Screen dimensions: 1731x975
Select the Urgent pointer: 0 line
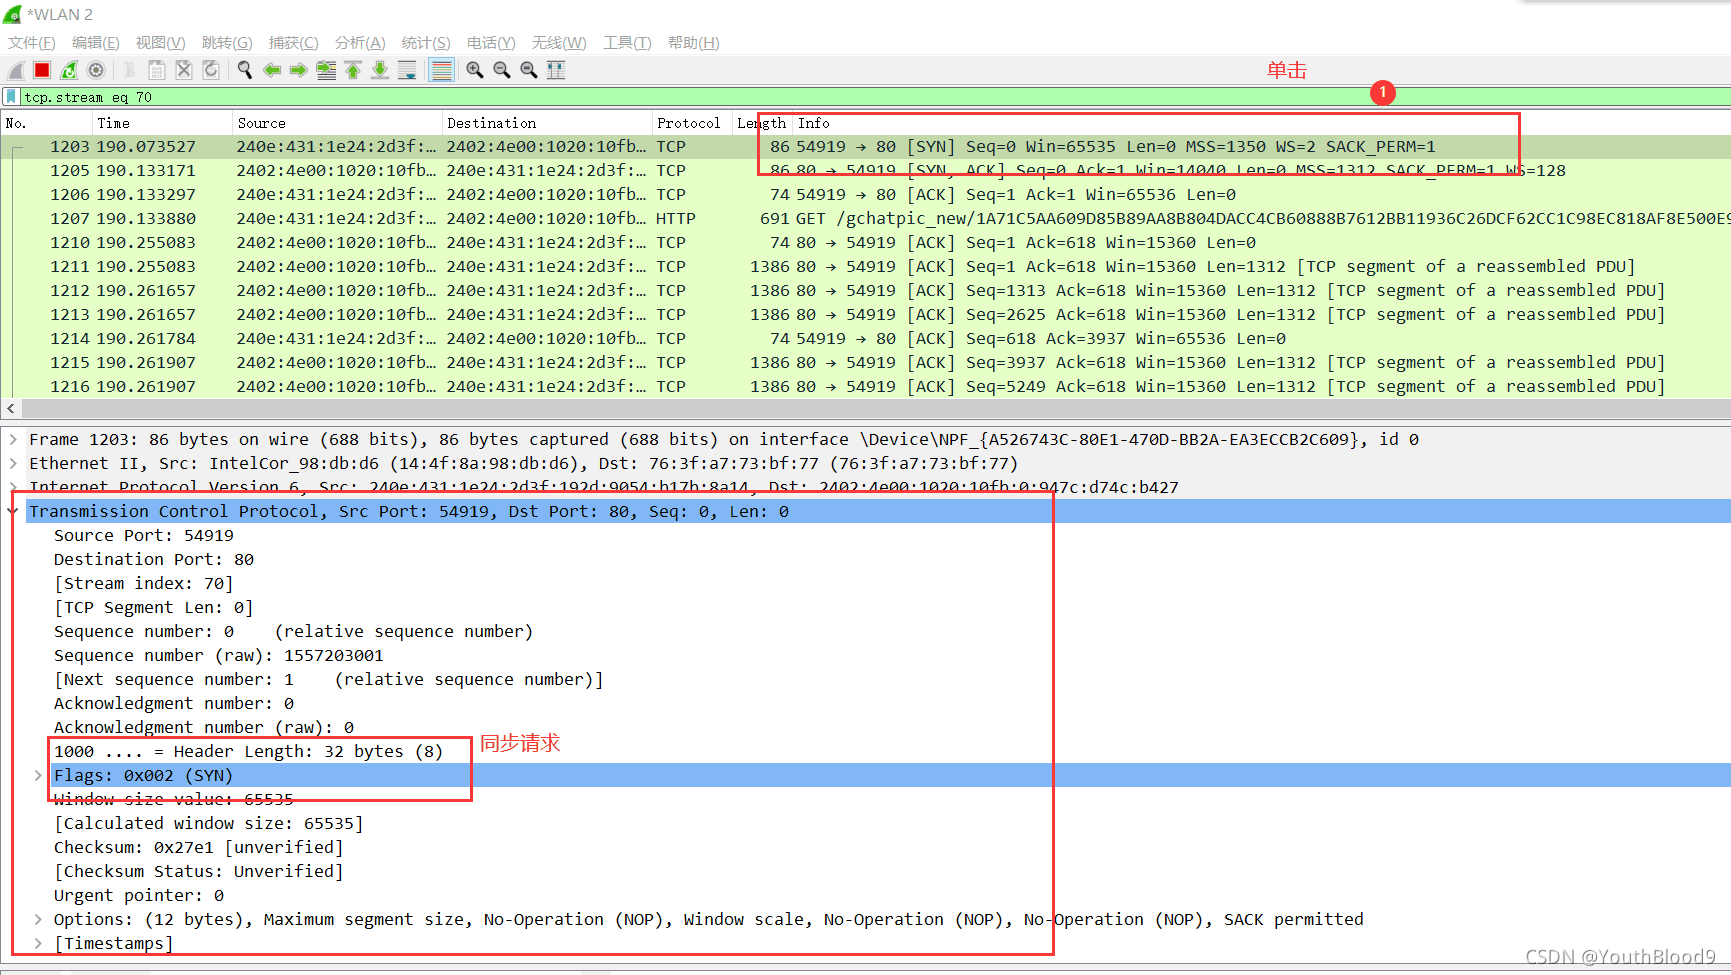(139, 895)
